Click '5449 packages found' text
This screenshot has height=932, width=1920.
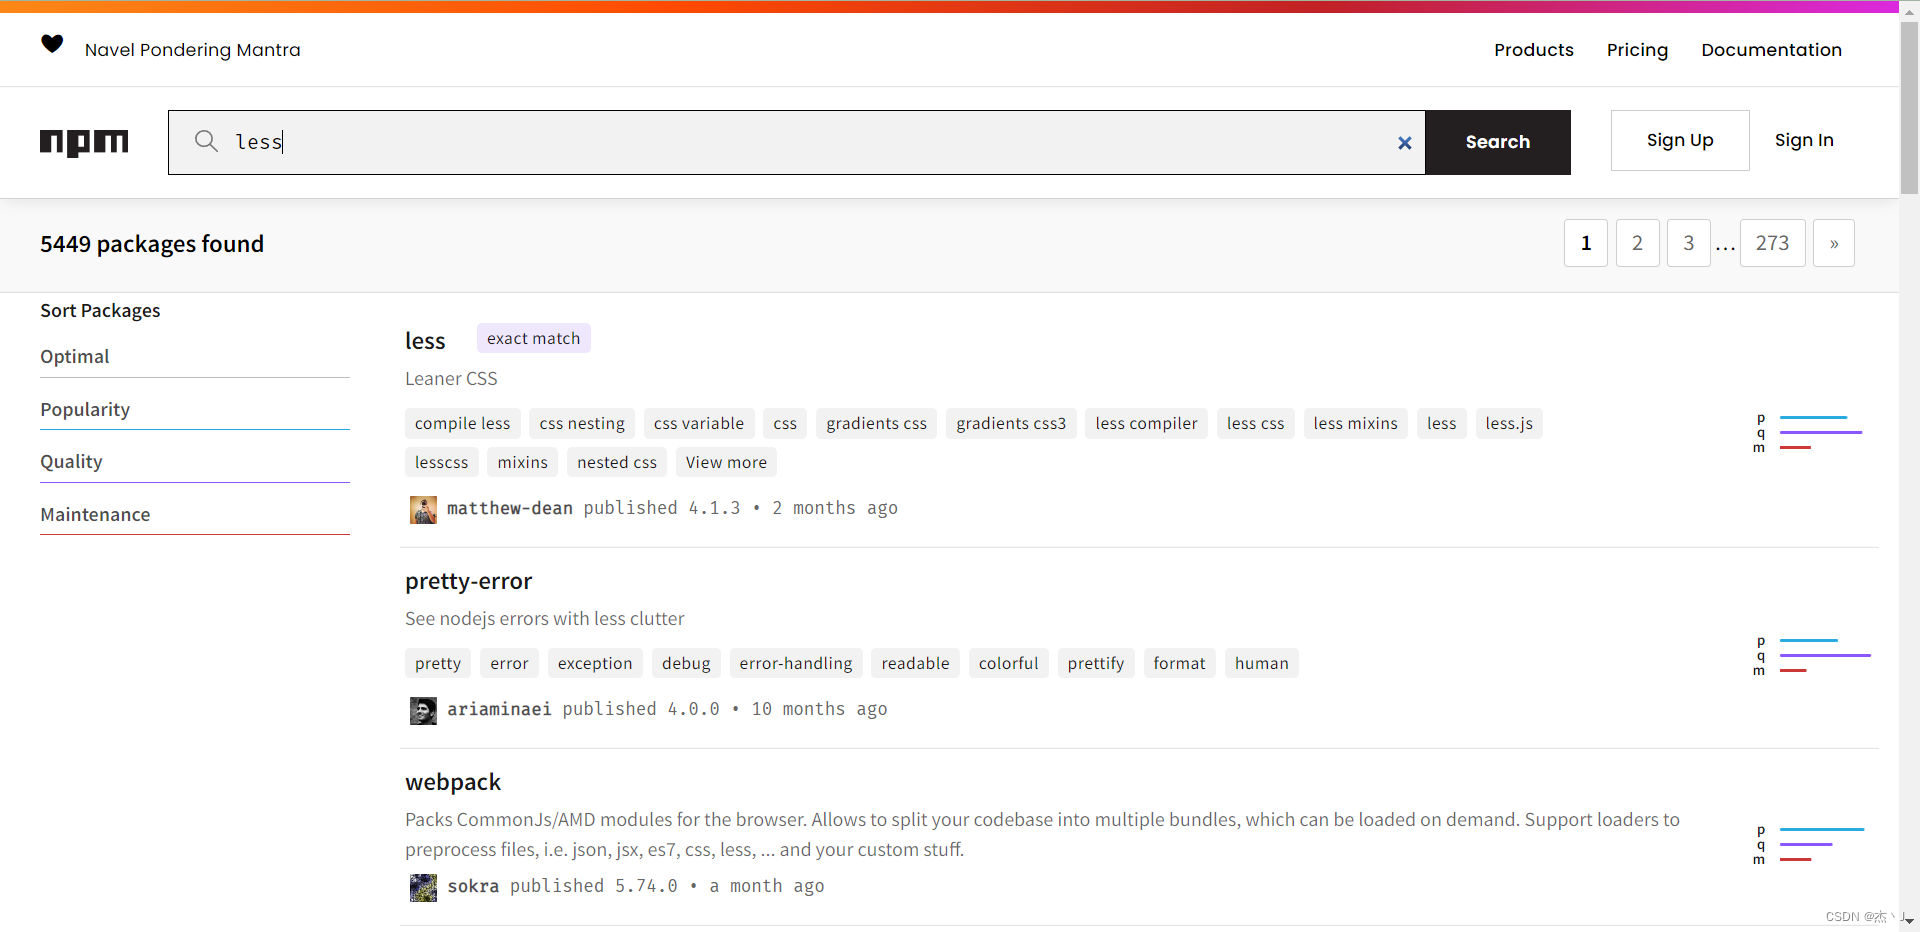click(x=152, y=244)
